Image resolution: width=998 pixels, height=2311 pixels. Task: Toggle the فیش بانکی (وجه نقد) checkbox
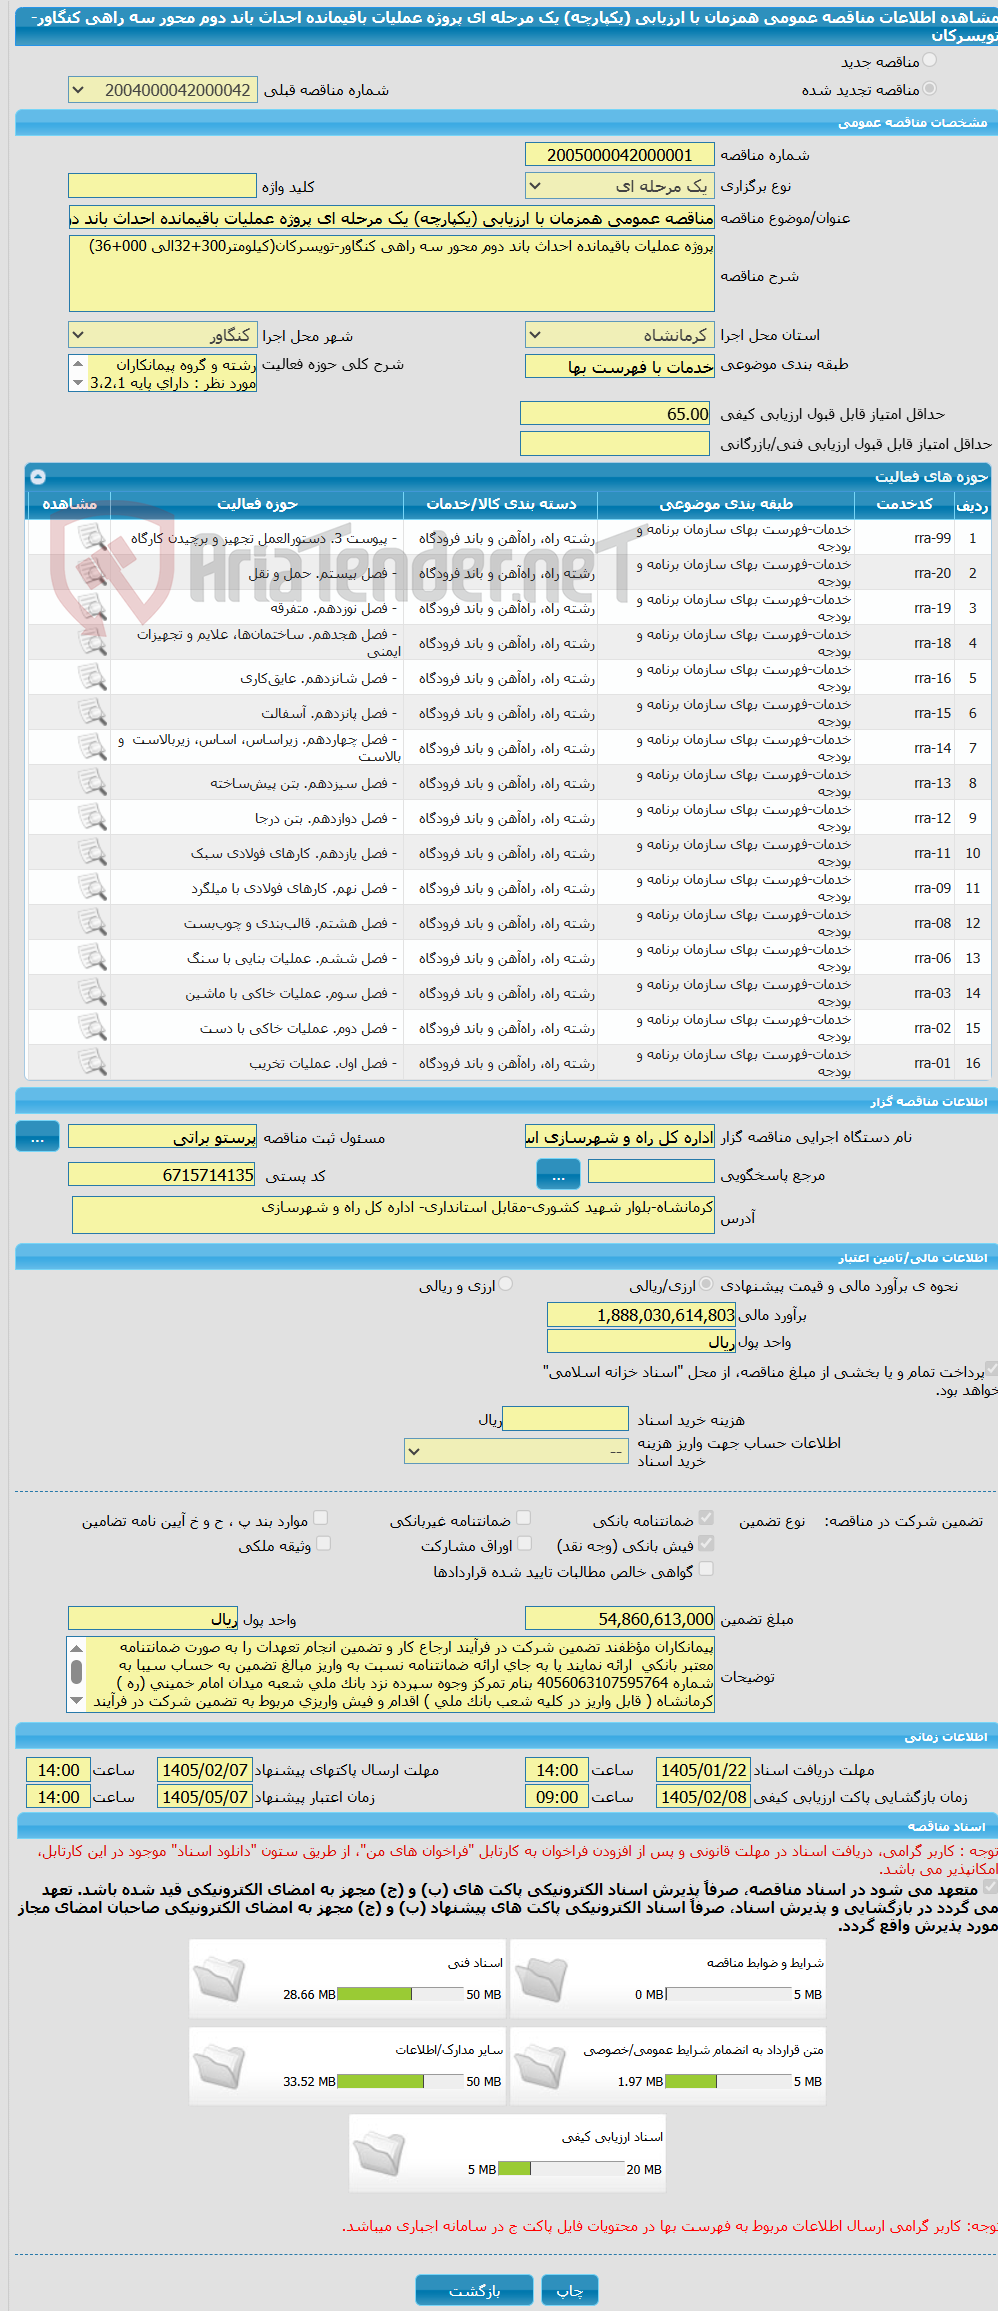tap(706, 1543)
